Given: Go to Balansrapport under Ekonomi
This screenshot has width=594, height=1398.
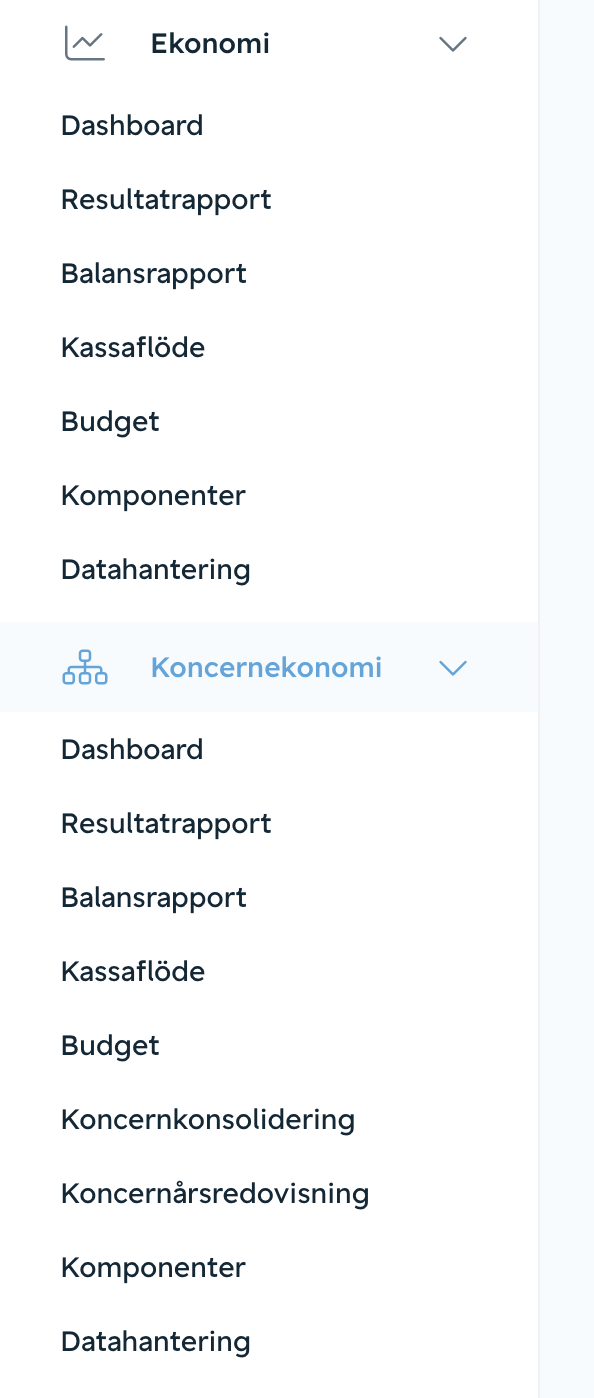Looking at the screenshot, I should tap(154, 274).
